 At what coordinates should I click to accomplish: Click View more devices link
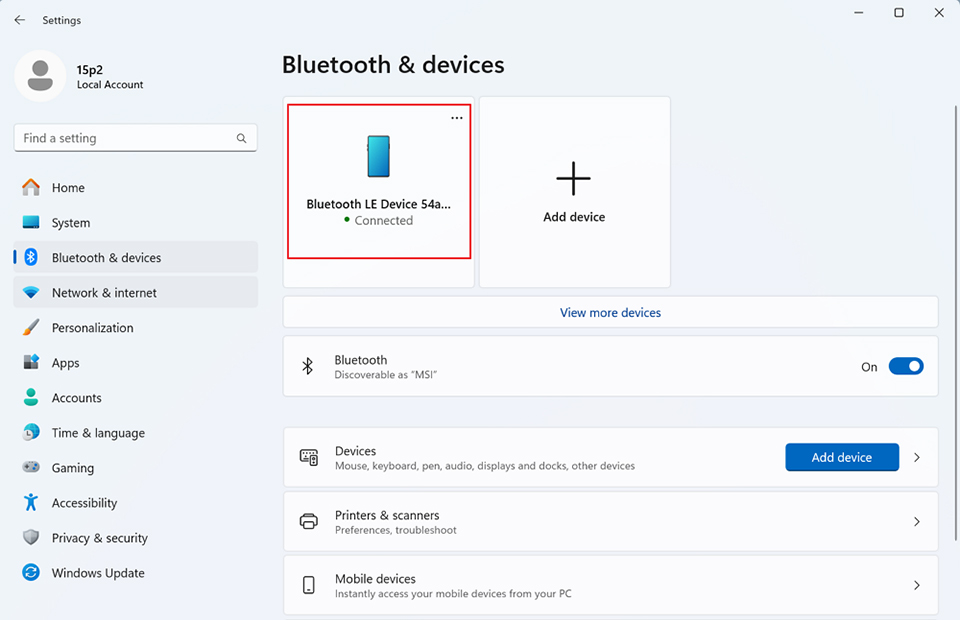pos(610,312)
